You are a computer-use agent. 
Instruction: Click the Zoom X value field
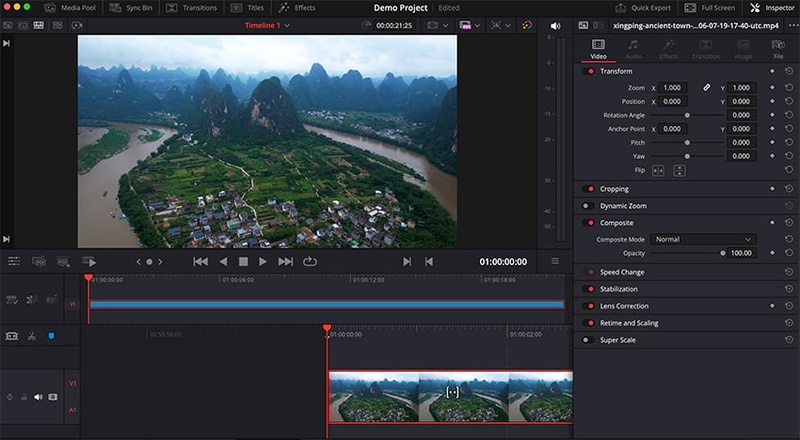click(672, 88)
